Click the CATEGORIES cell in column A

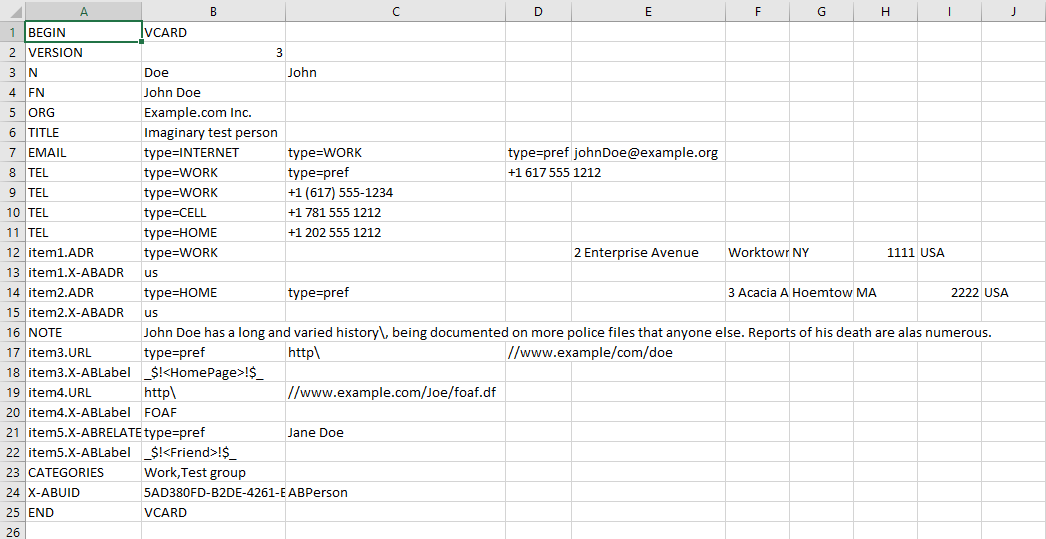point(83,472)
